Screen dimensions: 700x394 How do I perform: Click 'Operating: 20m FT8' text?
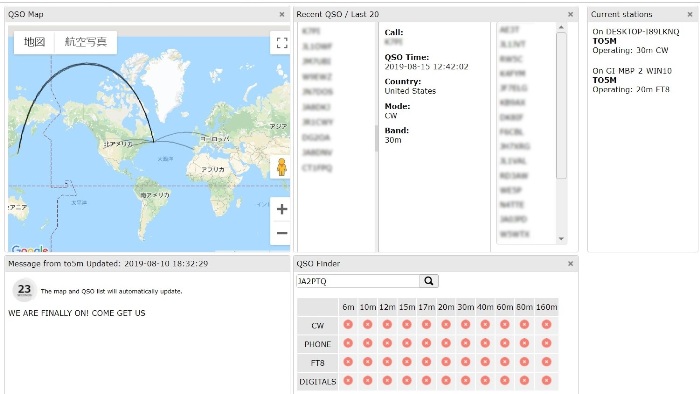tap(631, 90)
